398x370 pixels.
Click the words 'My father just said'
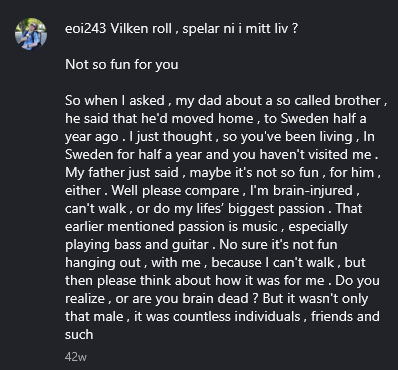[x=121, y=173]
